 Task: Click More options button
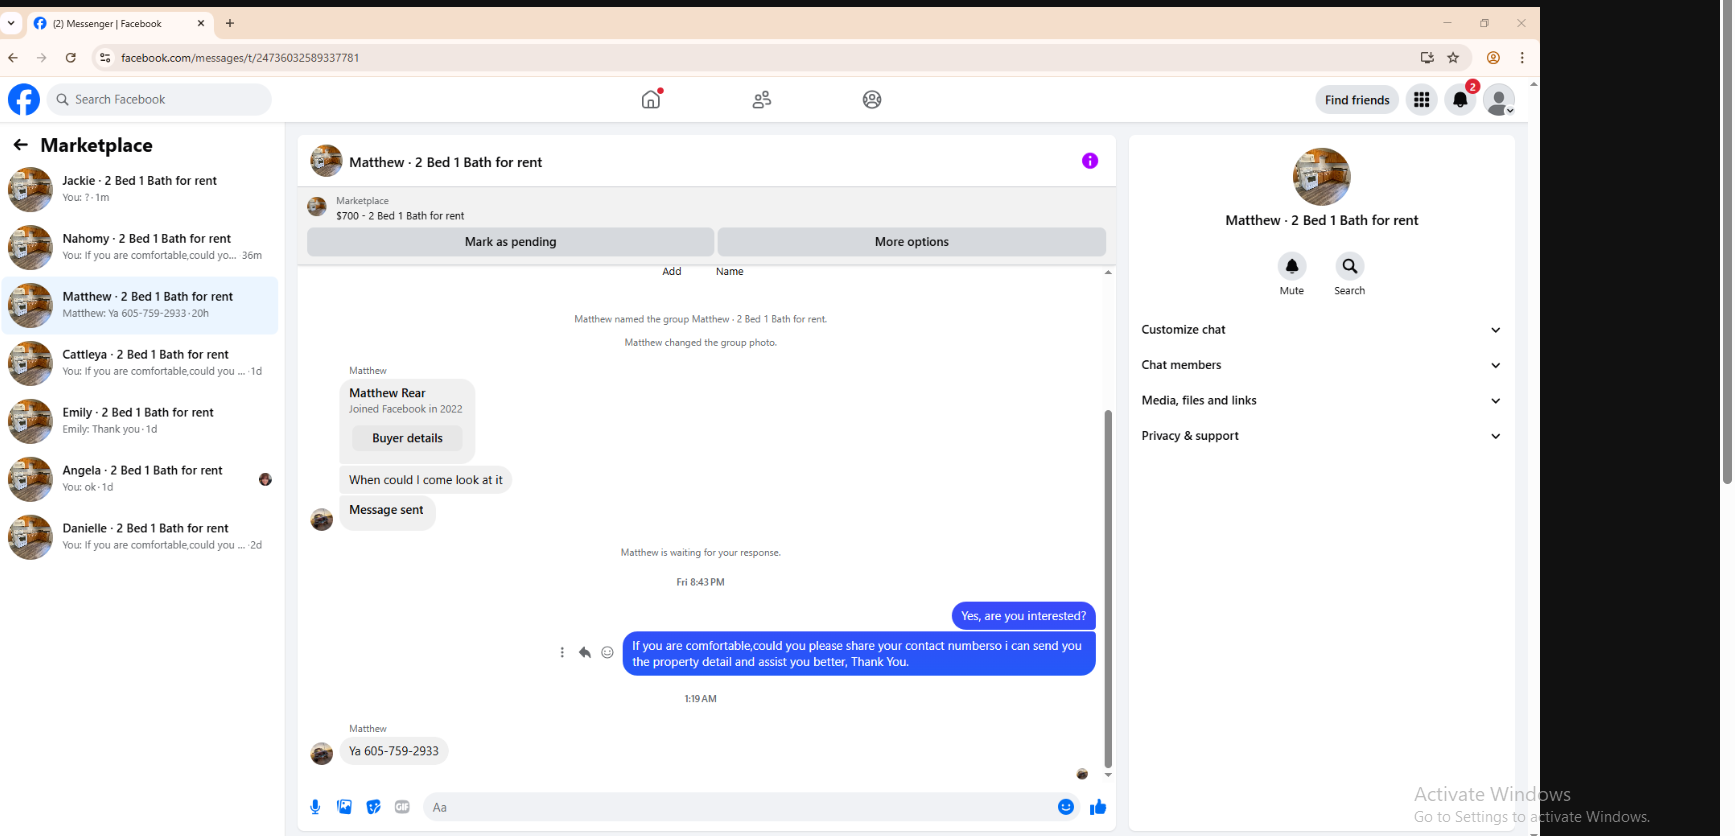pos(911,242)
